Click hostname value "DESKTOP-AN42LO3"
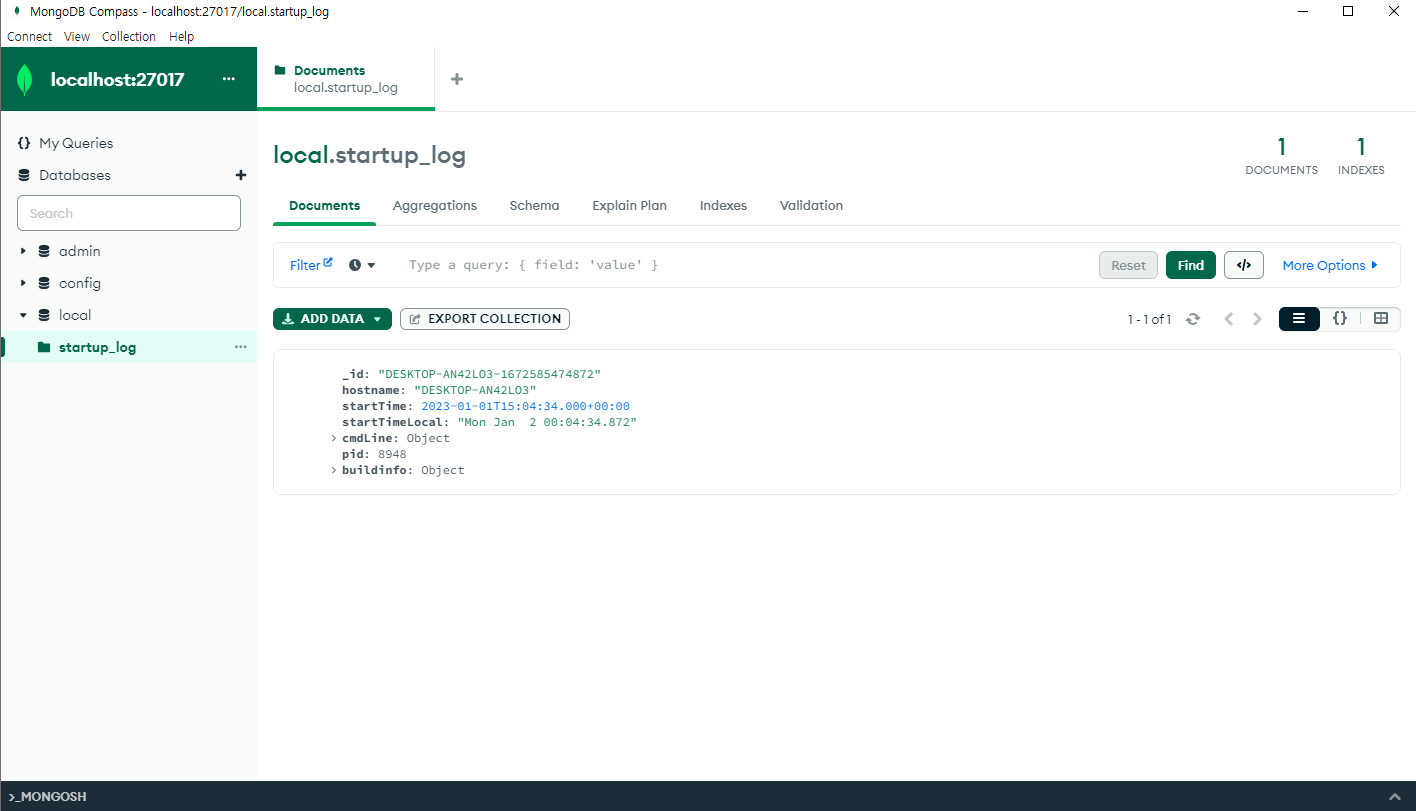The image size is (1416, 811). pos(475,390)
